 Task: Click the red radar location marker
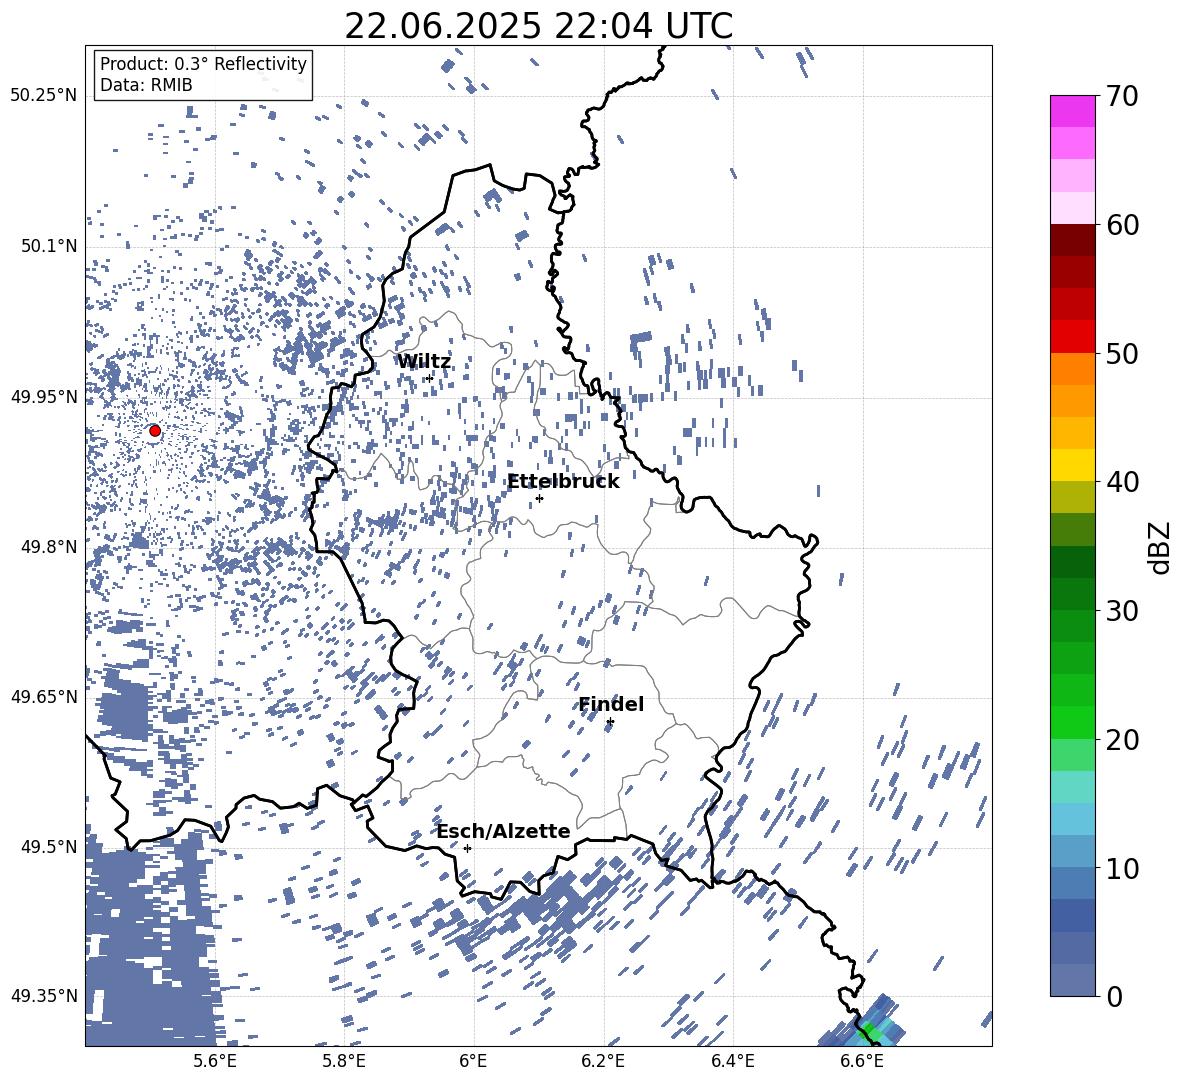click(x=155, y=430)
